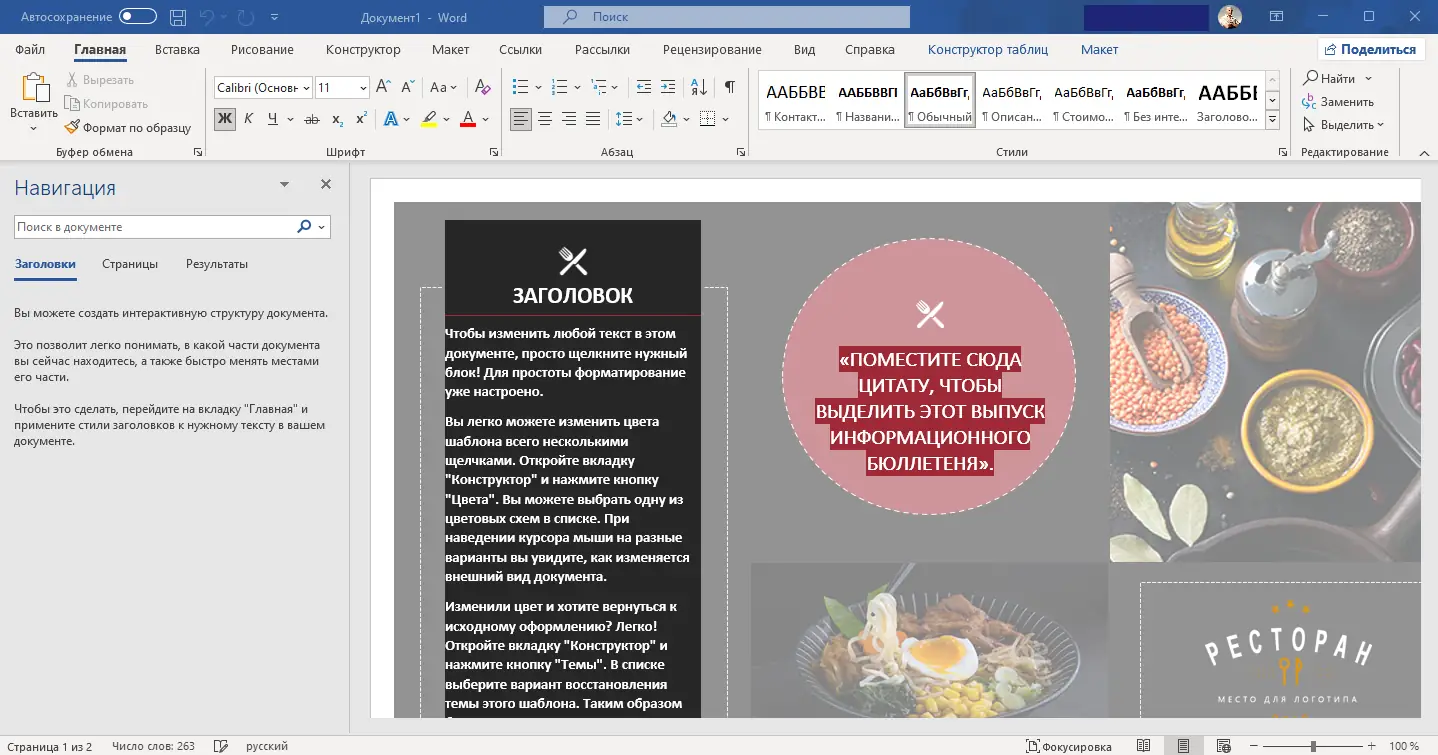This screenshot has height=755, width=1438.
Task: Switch to the Конструктор таблиц tab
Action: pyautogui.click(x=988, y=49)
